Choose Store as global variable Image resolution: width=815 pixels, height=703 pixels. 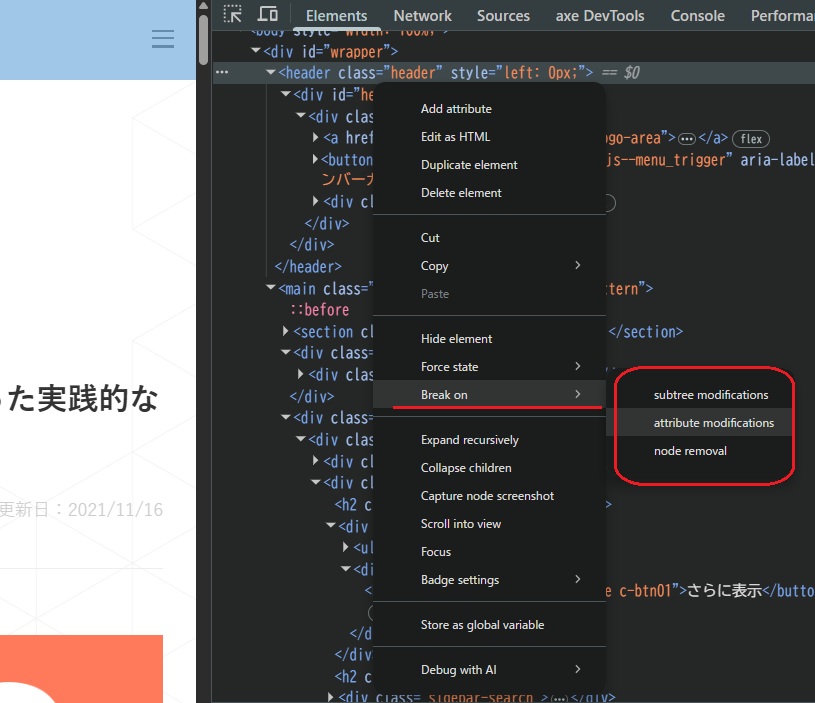point(489,625)
